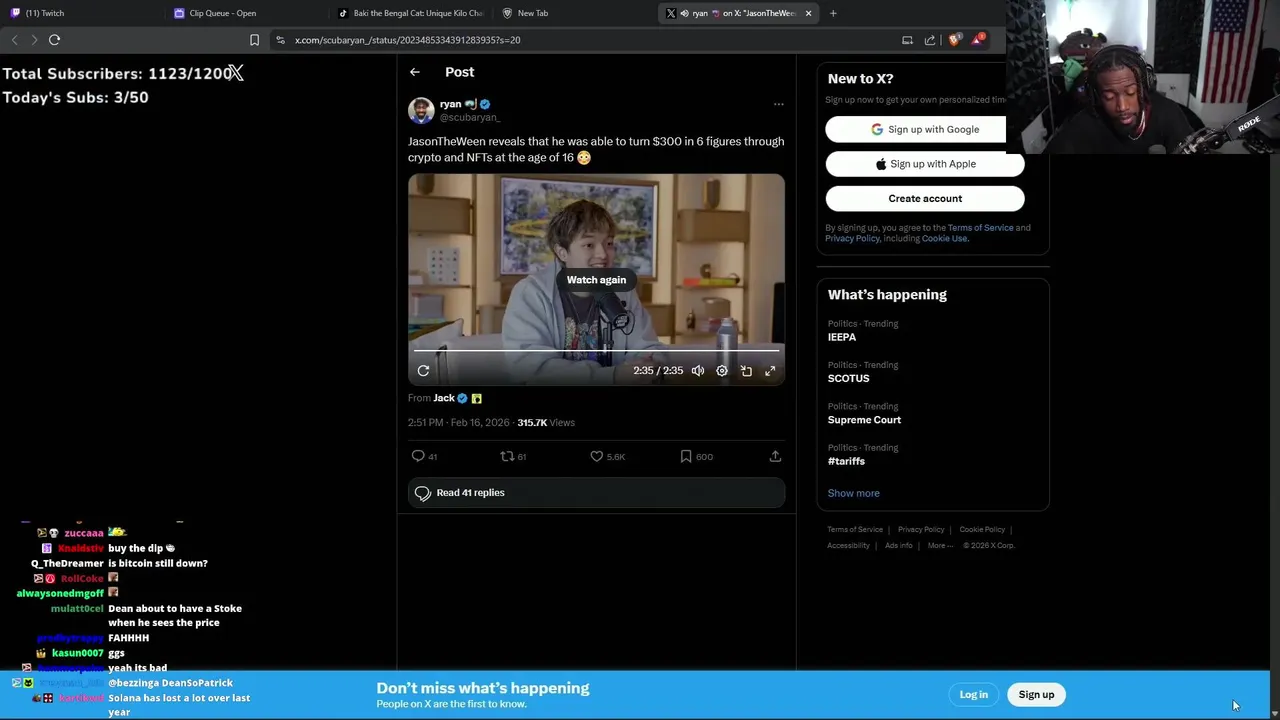Open the Brave Rewards triangle icon
Image resolution: width=1280 pixels, height=720 pixels.
click(979, 40)
